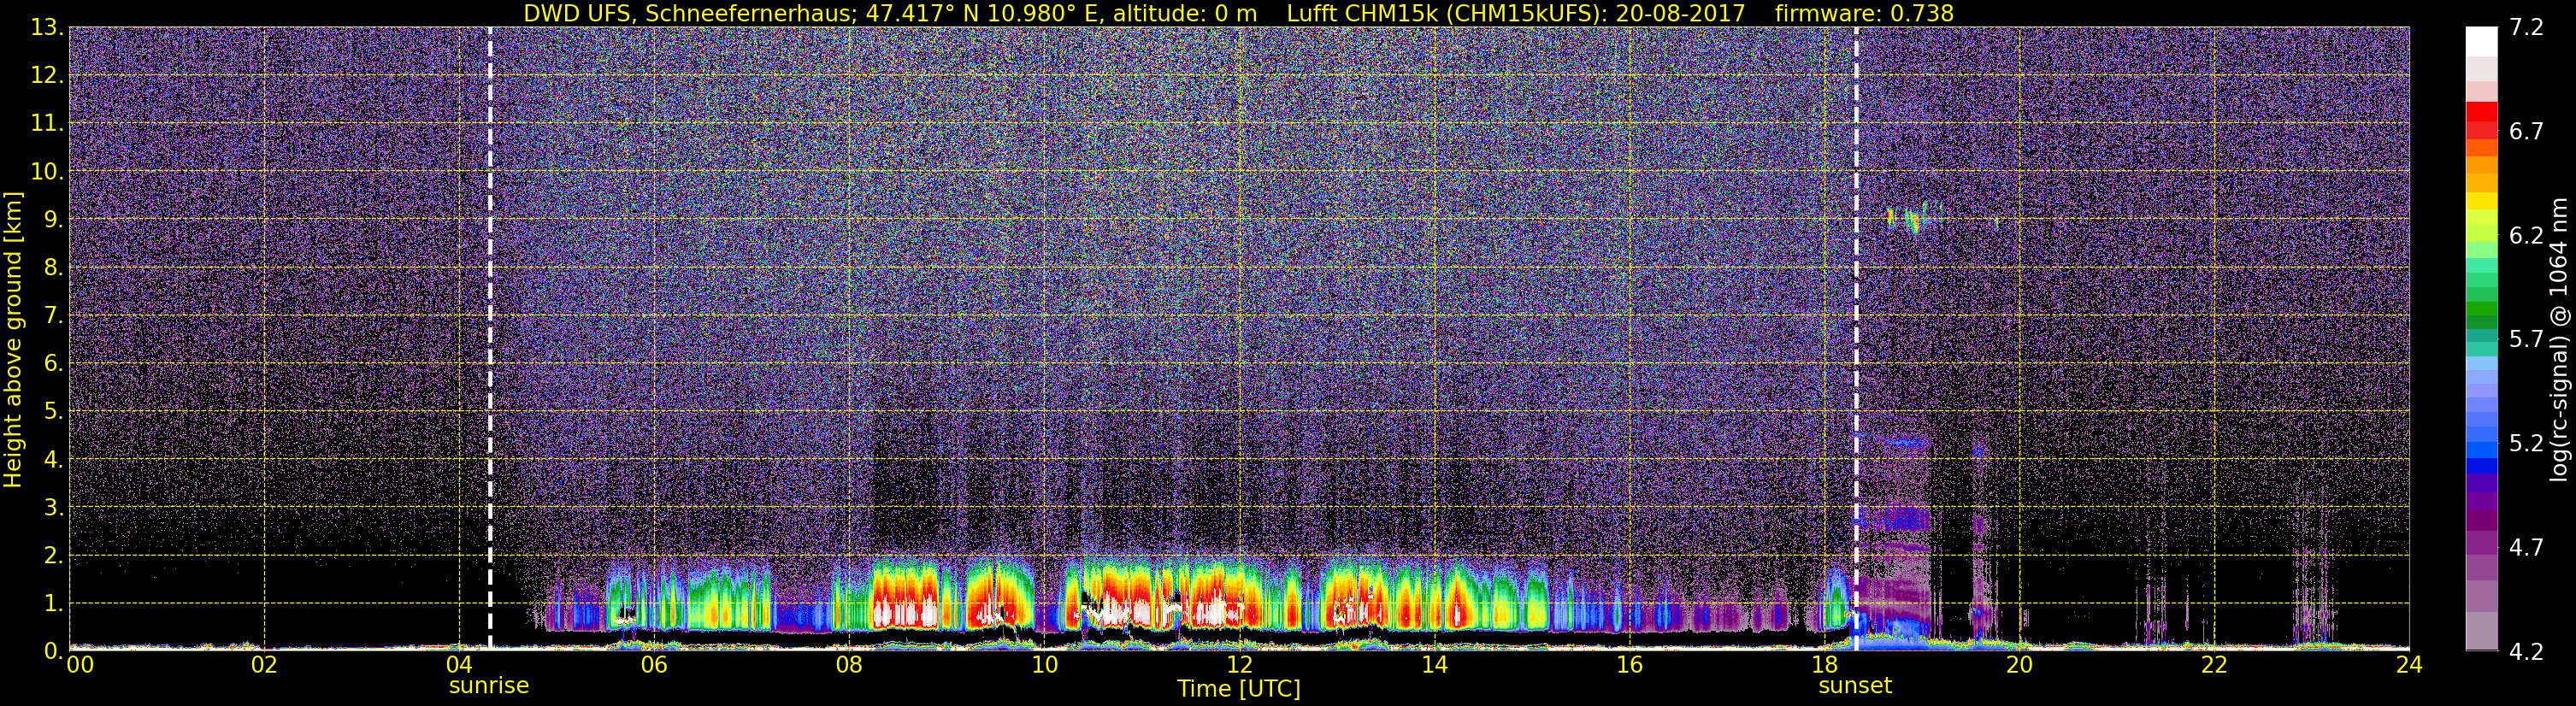The height and width of the screenshot is (706, 2576).
Task: Click the 14 tick label on time axis
Action: click(1434, 665)
